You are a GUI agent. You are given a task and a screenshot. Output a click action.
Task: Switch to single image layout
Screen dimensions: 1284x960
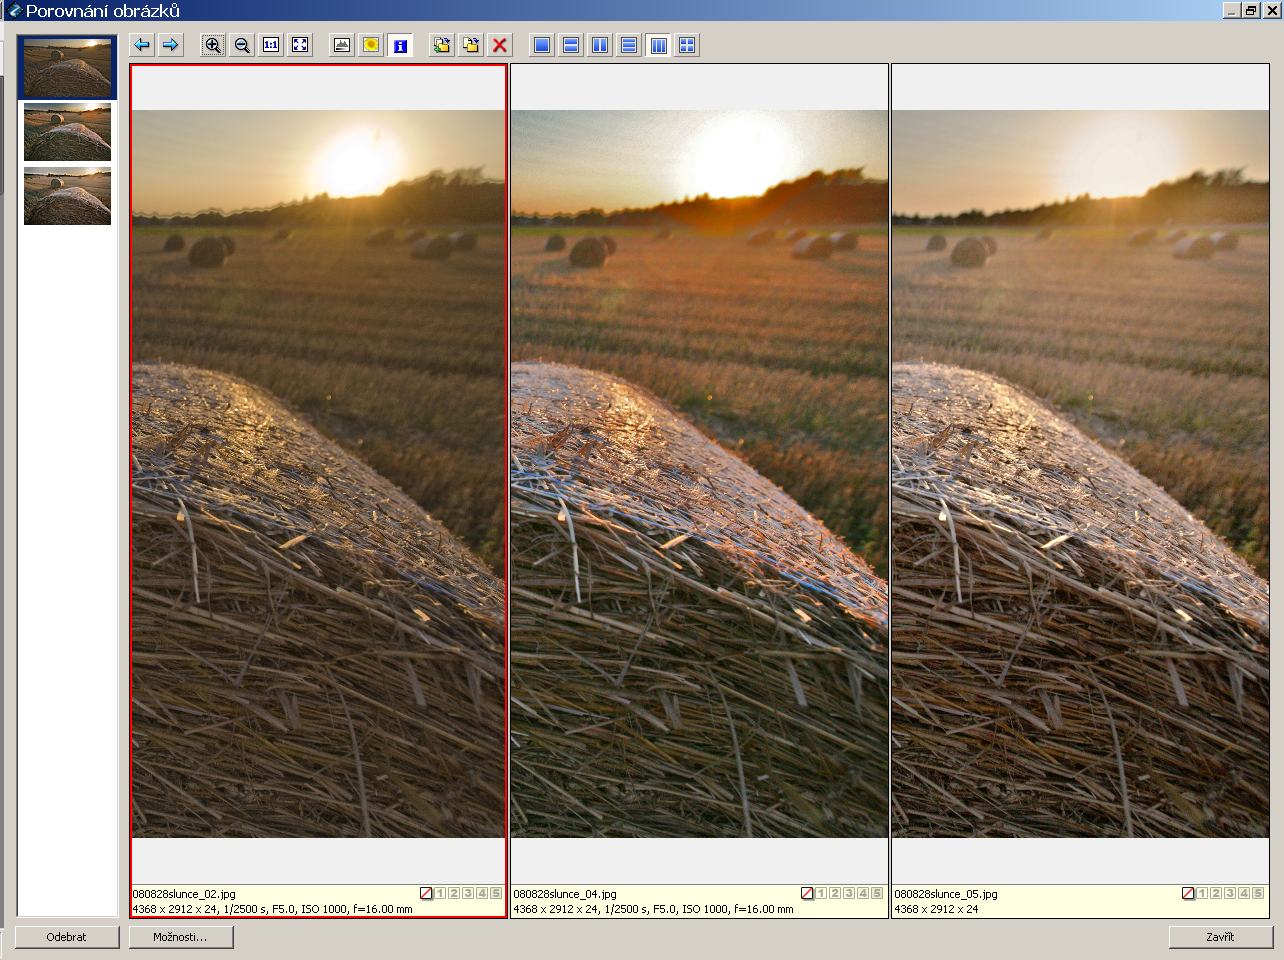(x=542, y=45)
